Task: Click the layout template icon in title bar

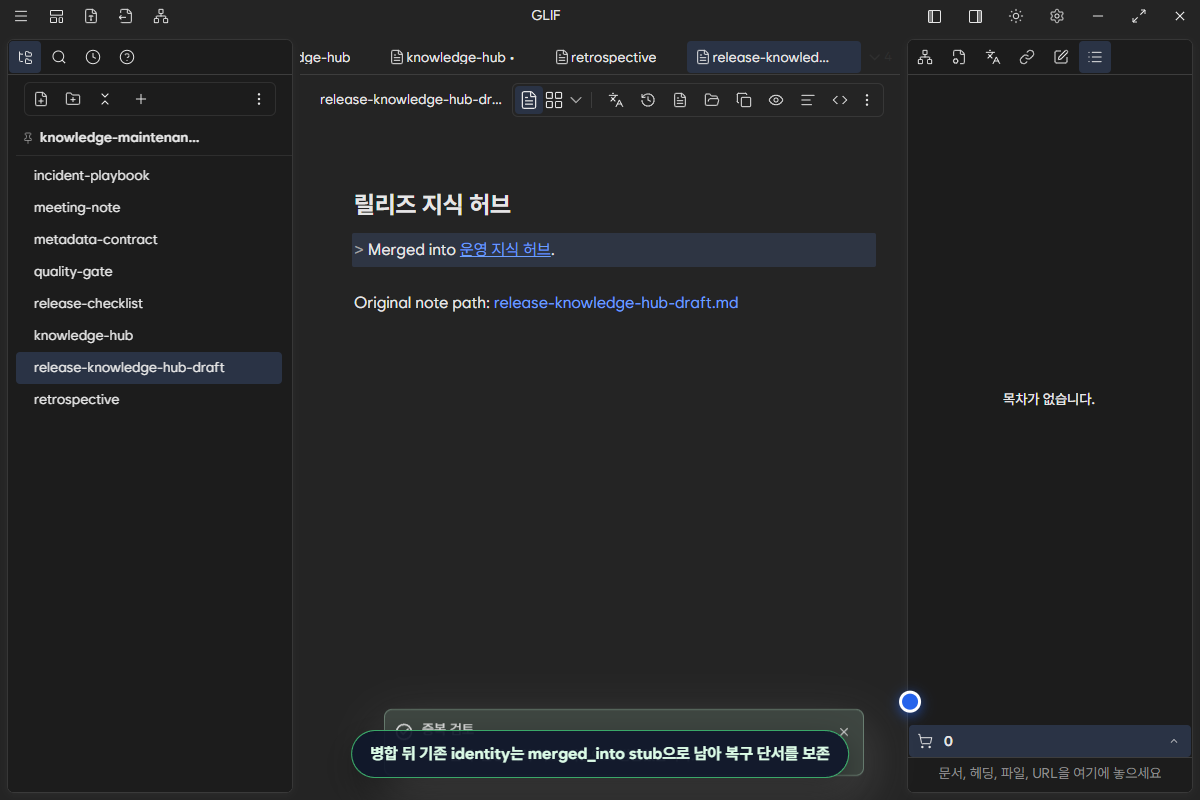Action: pos(56,16)
